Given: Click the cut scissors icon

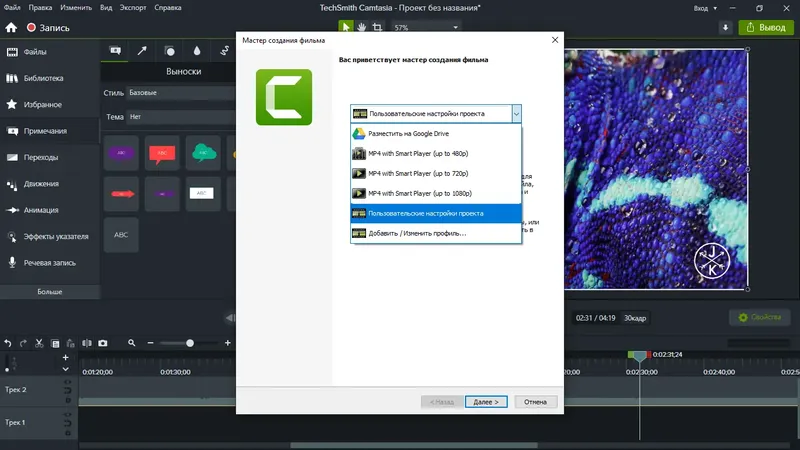Looking at the screenshot, I should click(39, 343).
